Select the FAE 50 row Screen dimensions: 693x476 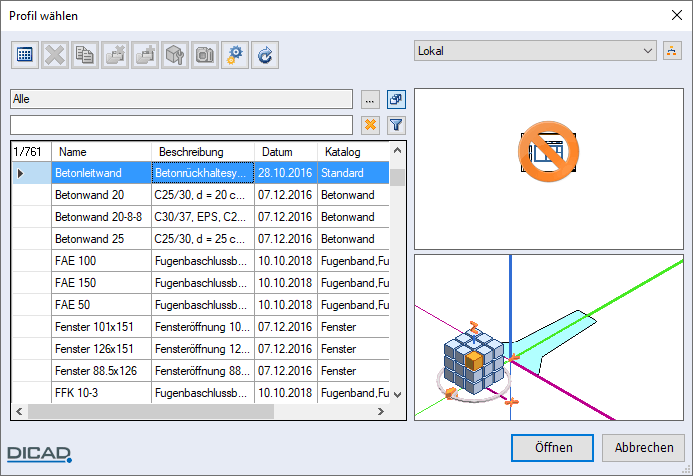coord(201,305)
